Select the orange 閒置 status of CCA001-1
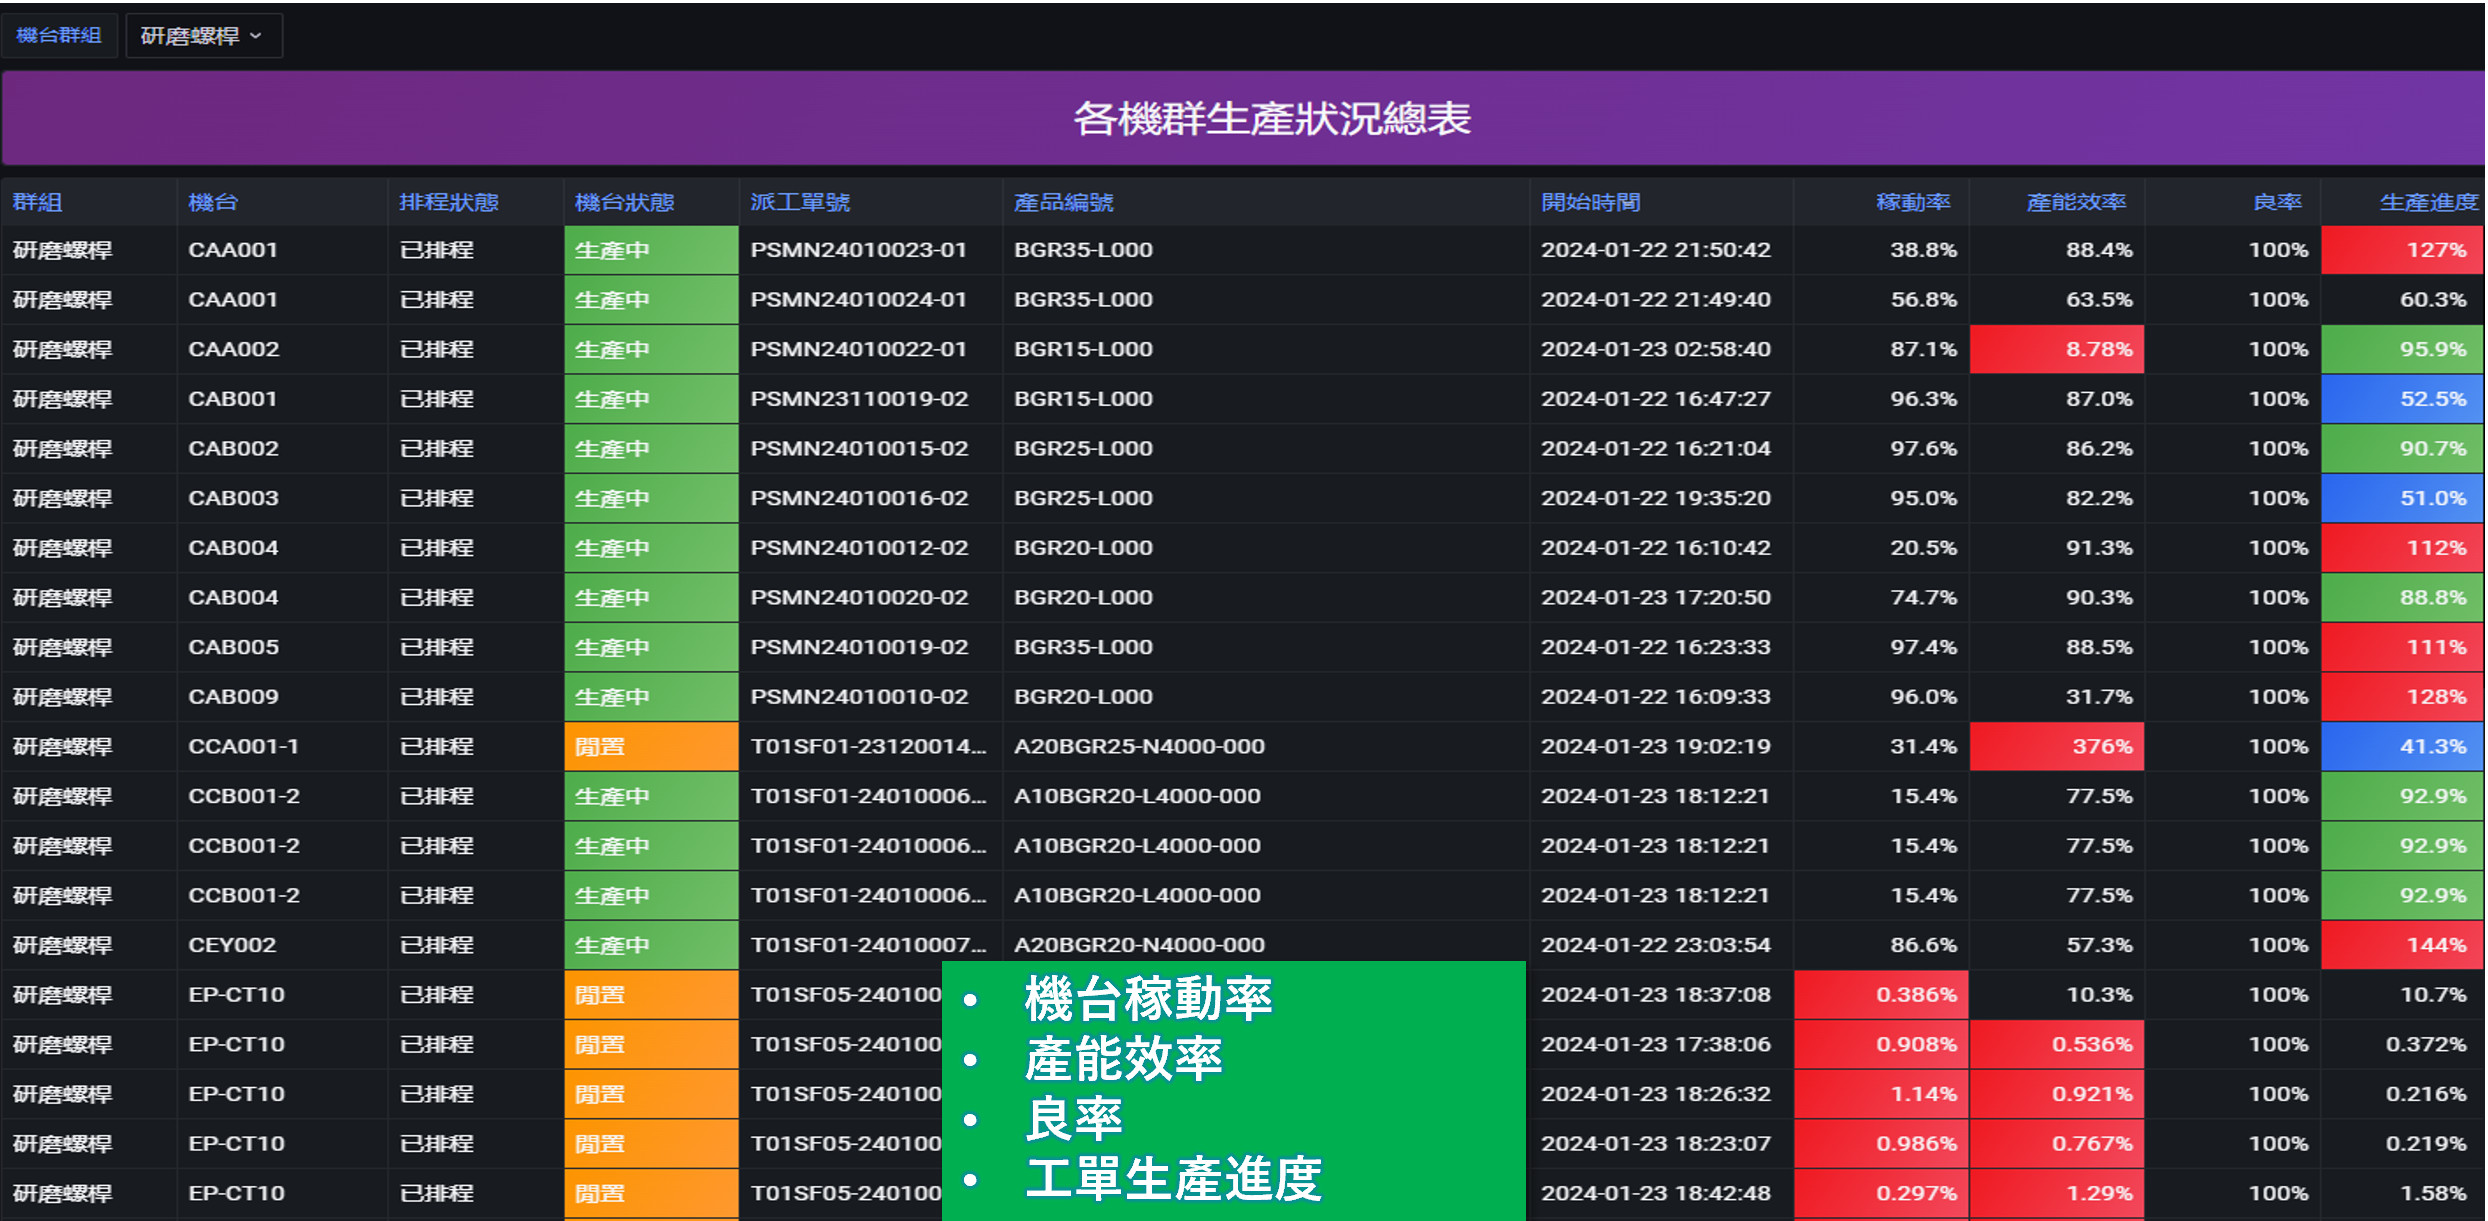The width and height of the screenshot is (2488, 1221). tap(651, 746)
